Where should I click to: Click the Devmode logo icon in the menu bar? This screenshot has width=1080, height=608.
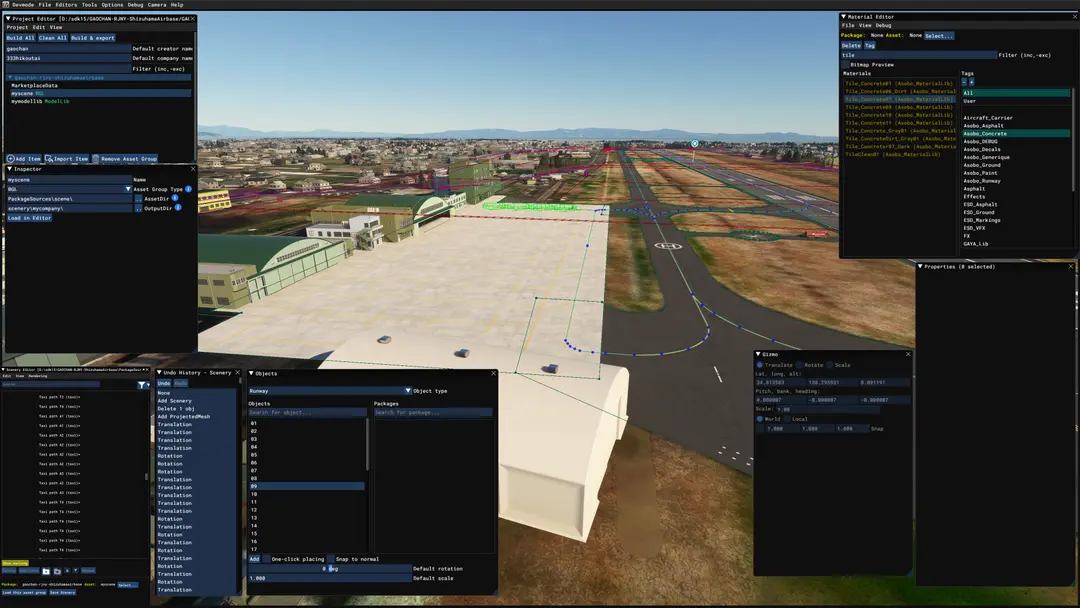pos(6,5)
